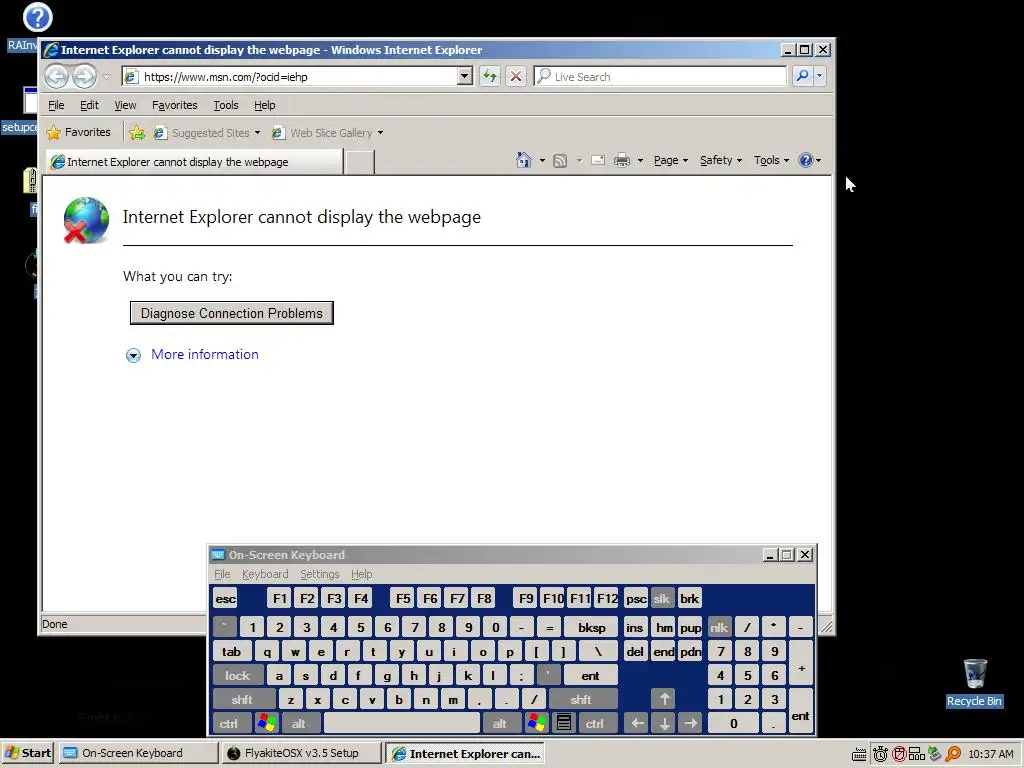1024x768 pixels.
Task: Click the space bar on On-Screen Keyboard
Action: [402, 723]
